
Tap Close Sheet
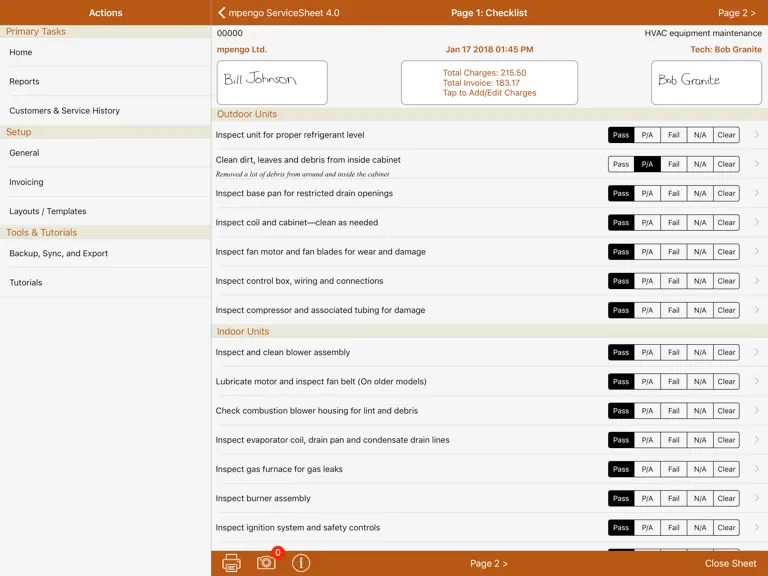pyautogui.click(x=730, y=563)
